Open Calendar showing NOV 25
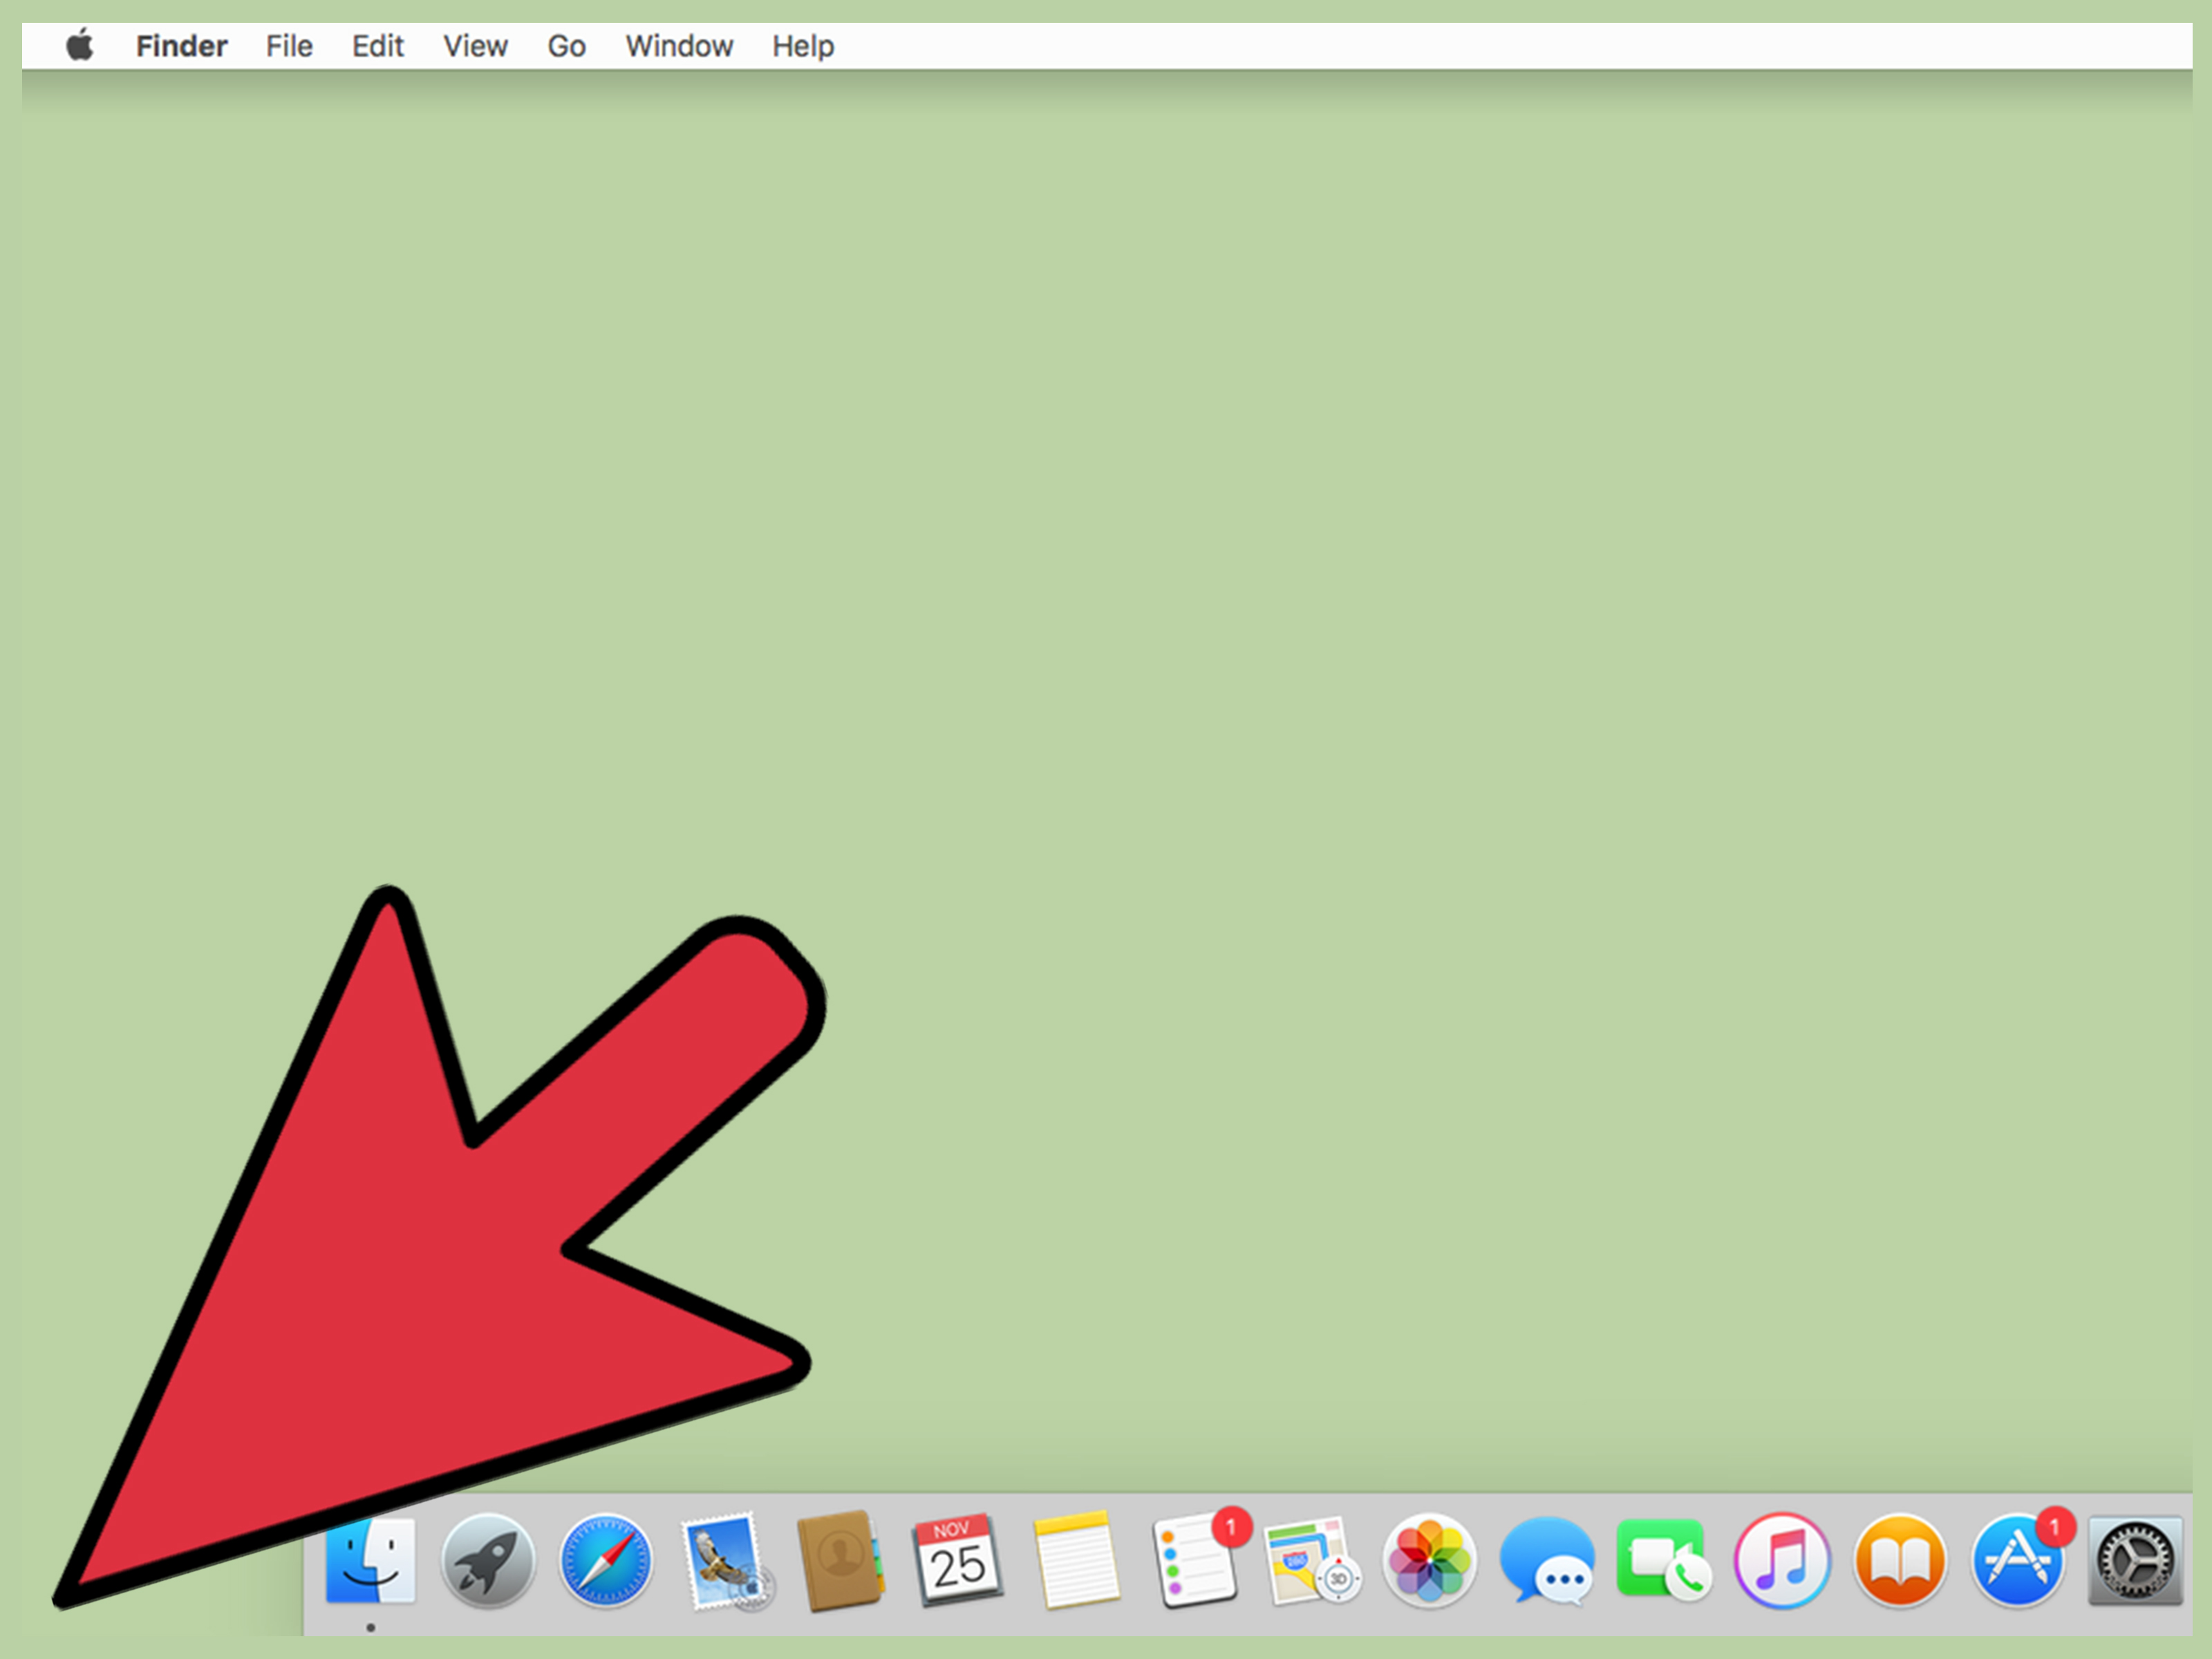Image resolution: width=2212 pixels, height=1659 pixels. click(x=958, y=1560)
